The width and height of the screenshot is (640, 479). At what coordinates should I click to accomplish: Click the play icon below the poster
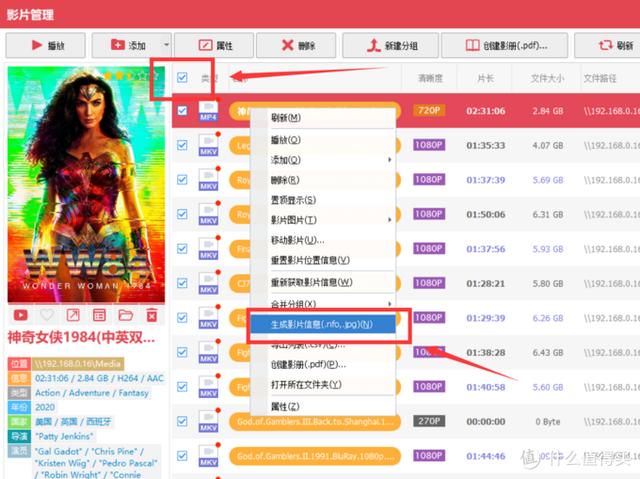(20, 315)
